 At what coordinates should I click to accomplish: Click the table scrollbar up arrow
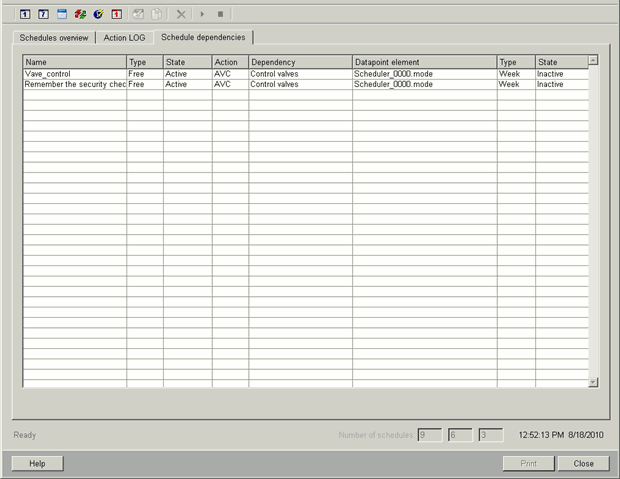click(593, 60)
